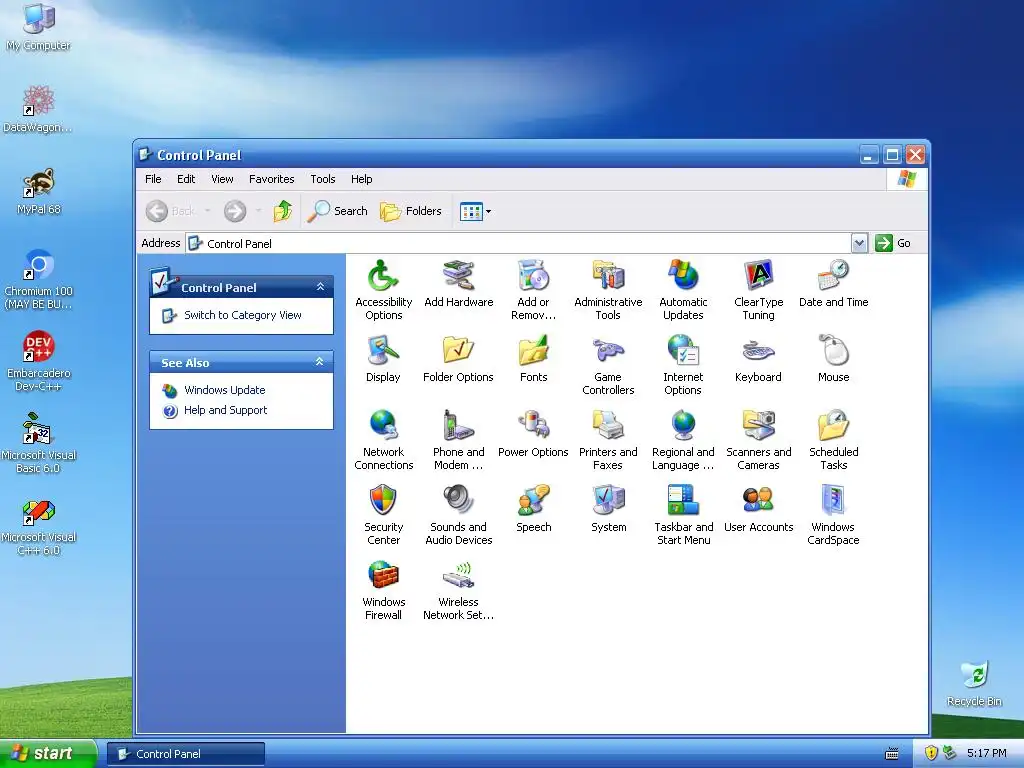1024x768 pixels.
Task: Toggle the Folders pane button
Action: [411, 211]
